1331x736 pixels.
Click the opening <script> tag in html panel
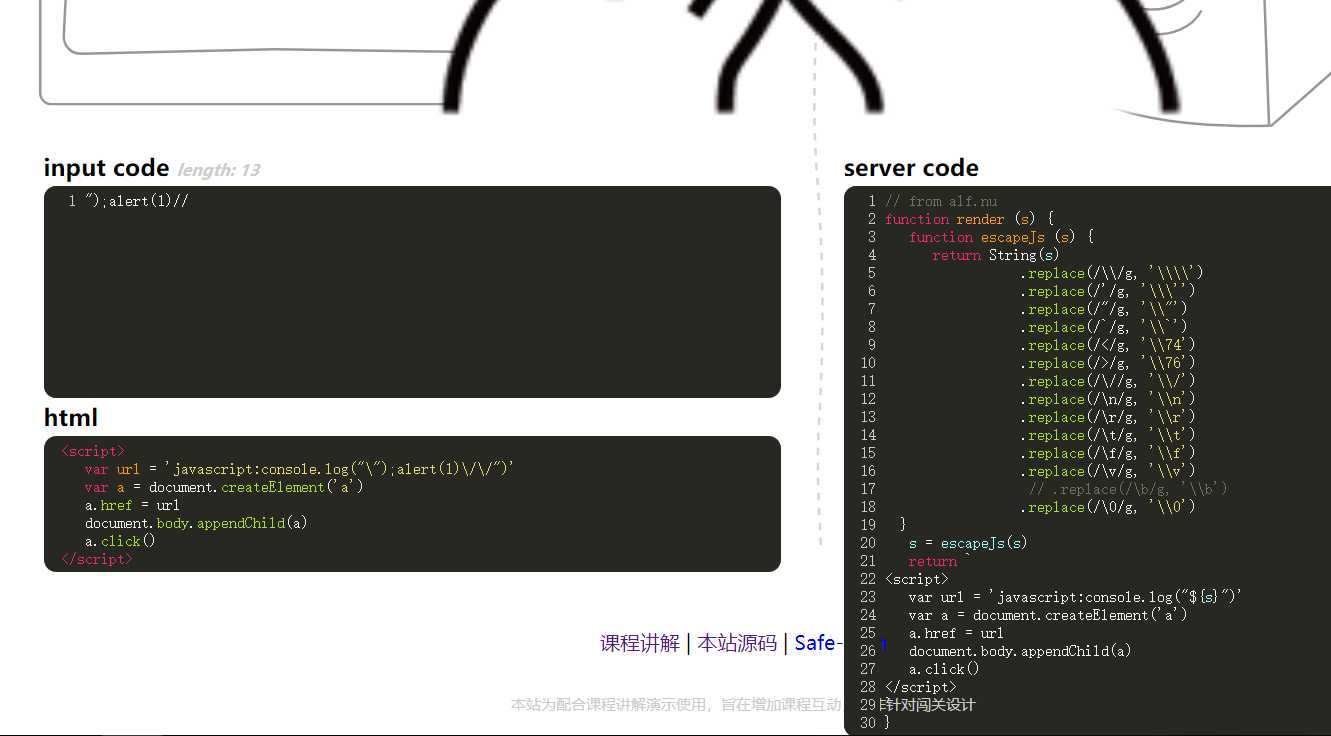click(93, 451)
